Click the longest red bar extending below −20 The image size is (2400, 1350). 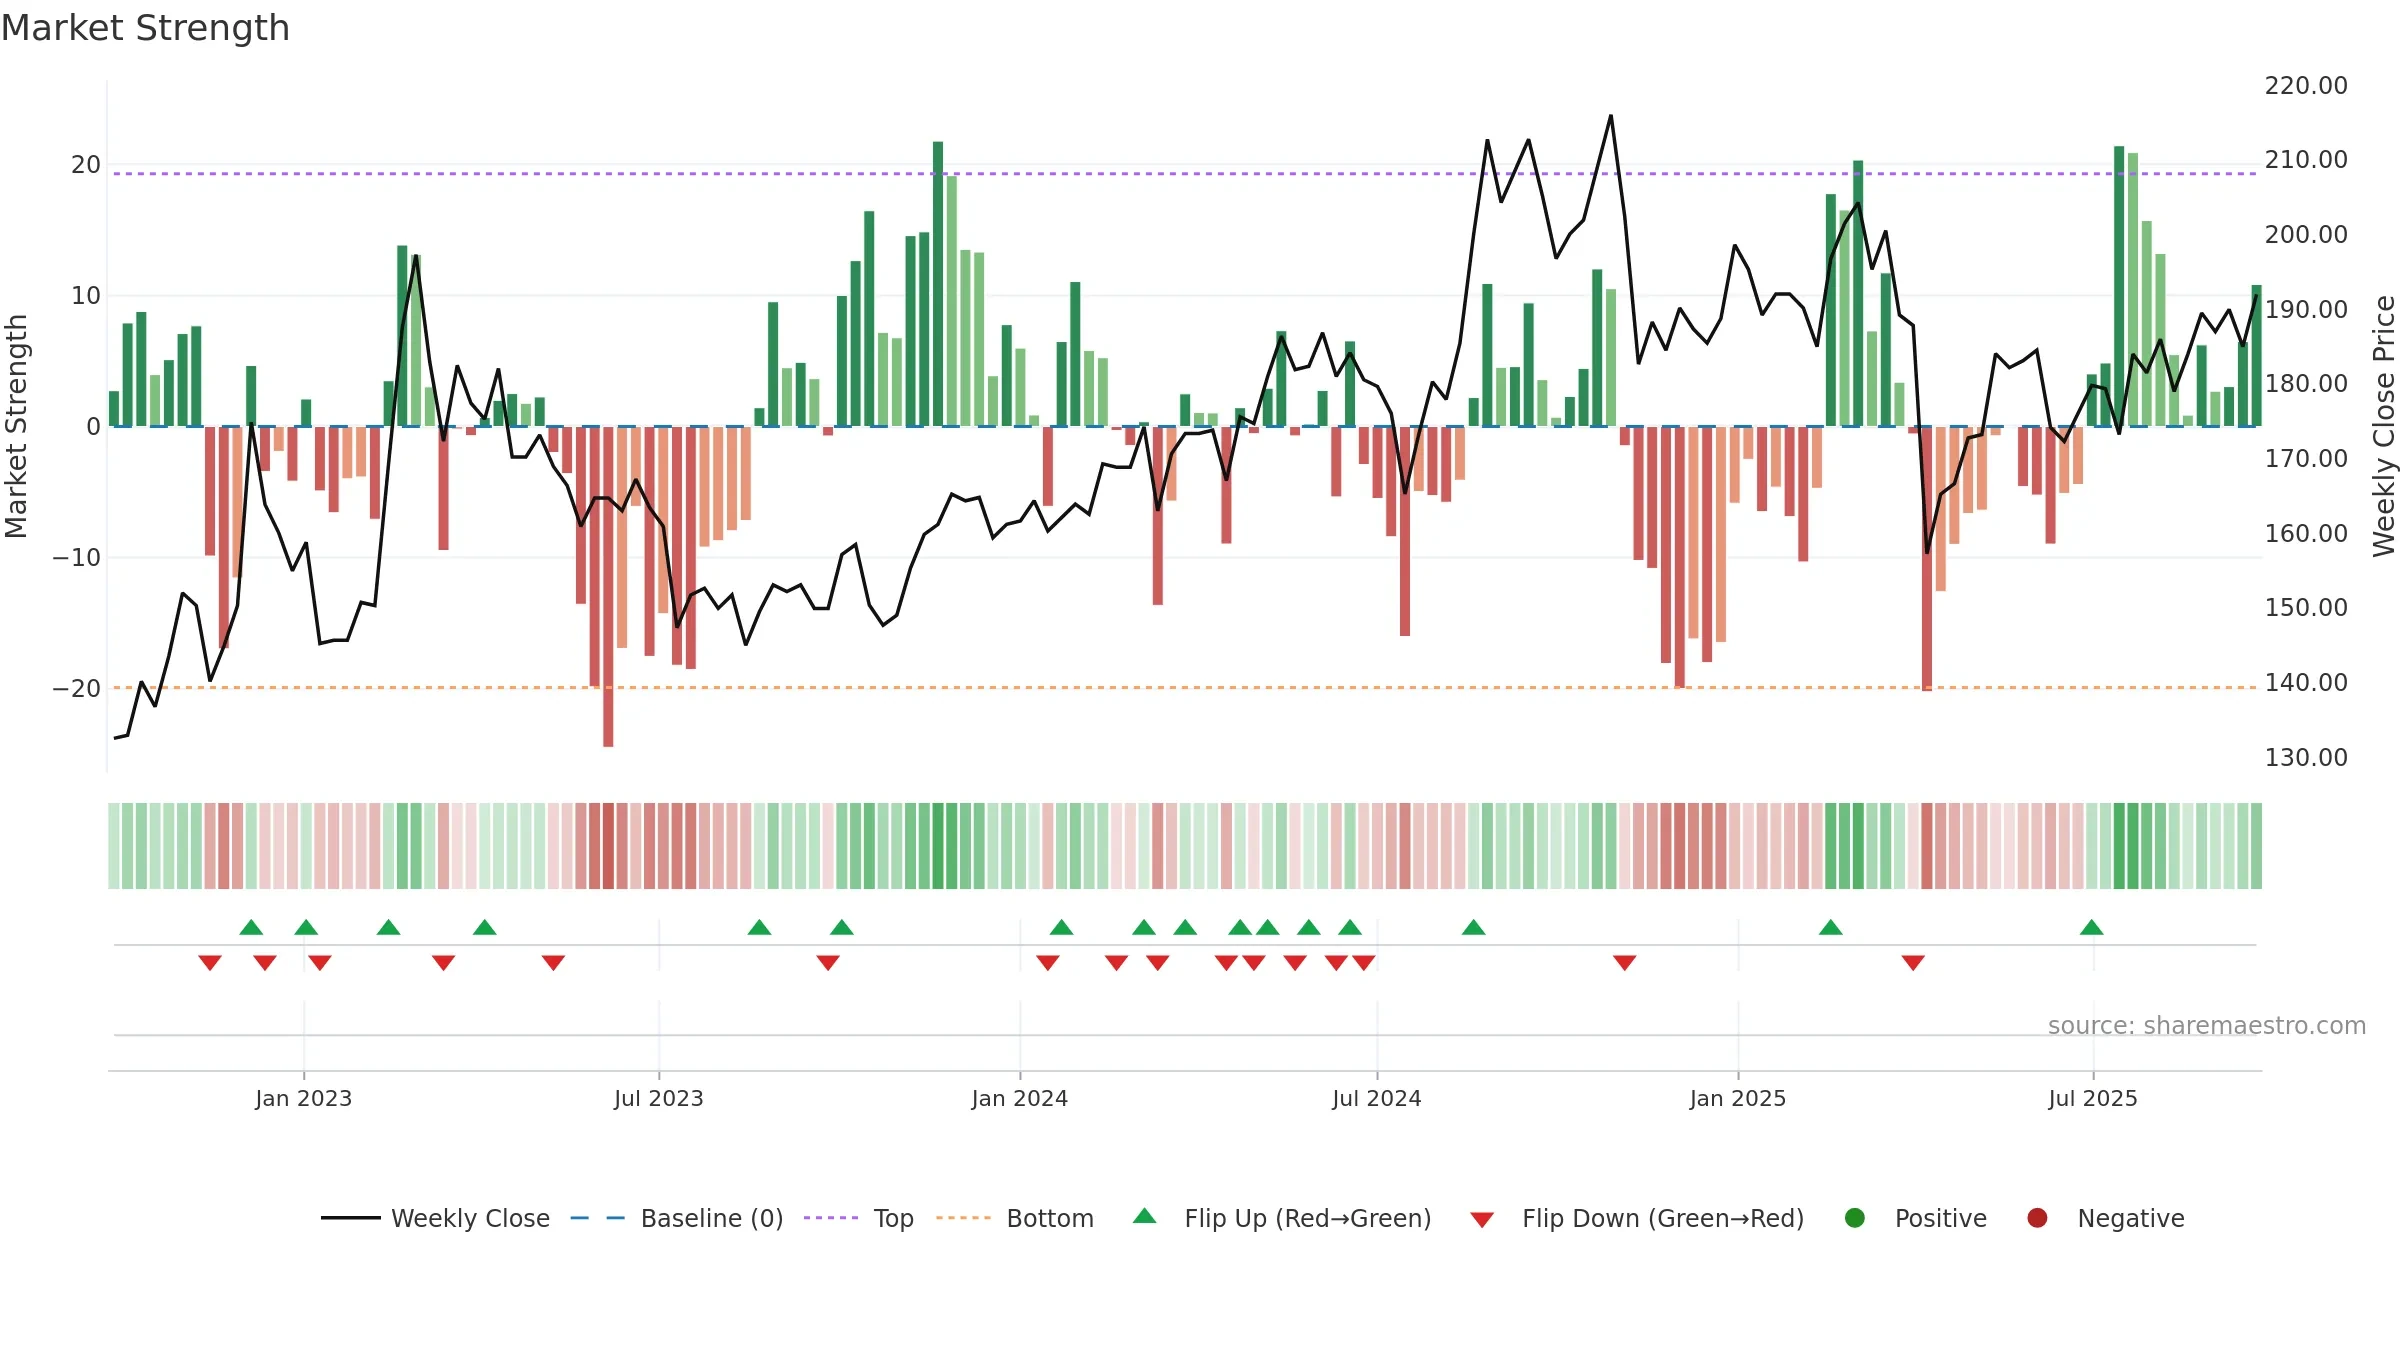608,586
